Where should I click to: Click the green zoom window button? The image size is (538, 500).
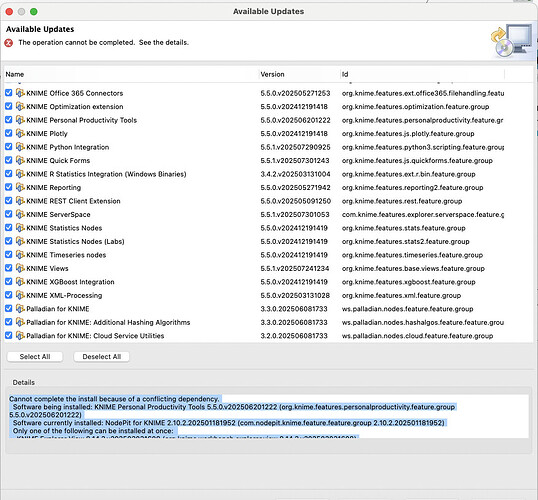[x=34, y=12]
